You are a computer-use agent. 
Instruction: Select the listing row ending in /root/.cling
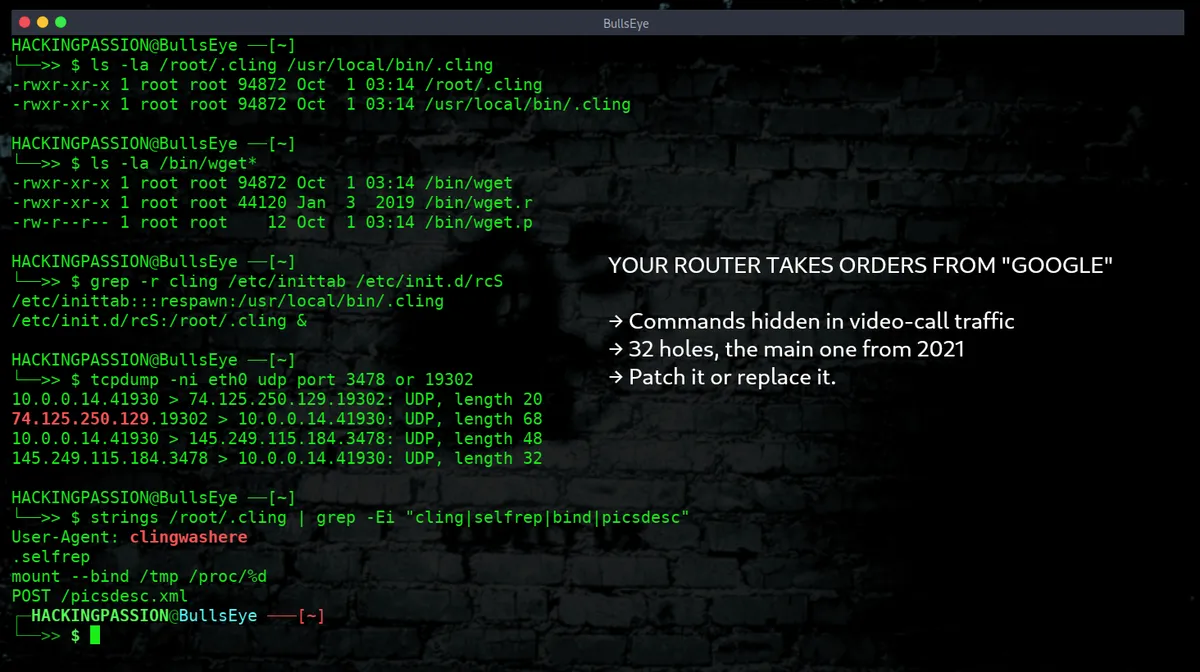[x=277, y=85]
